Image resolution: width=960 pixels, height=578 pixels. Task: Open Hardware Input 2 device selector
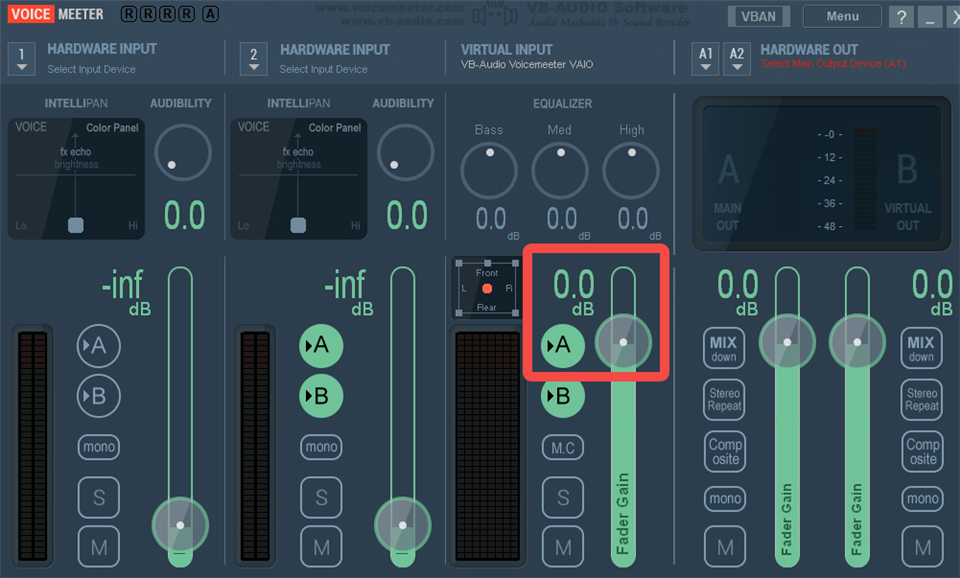pos(253,59)
